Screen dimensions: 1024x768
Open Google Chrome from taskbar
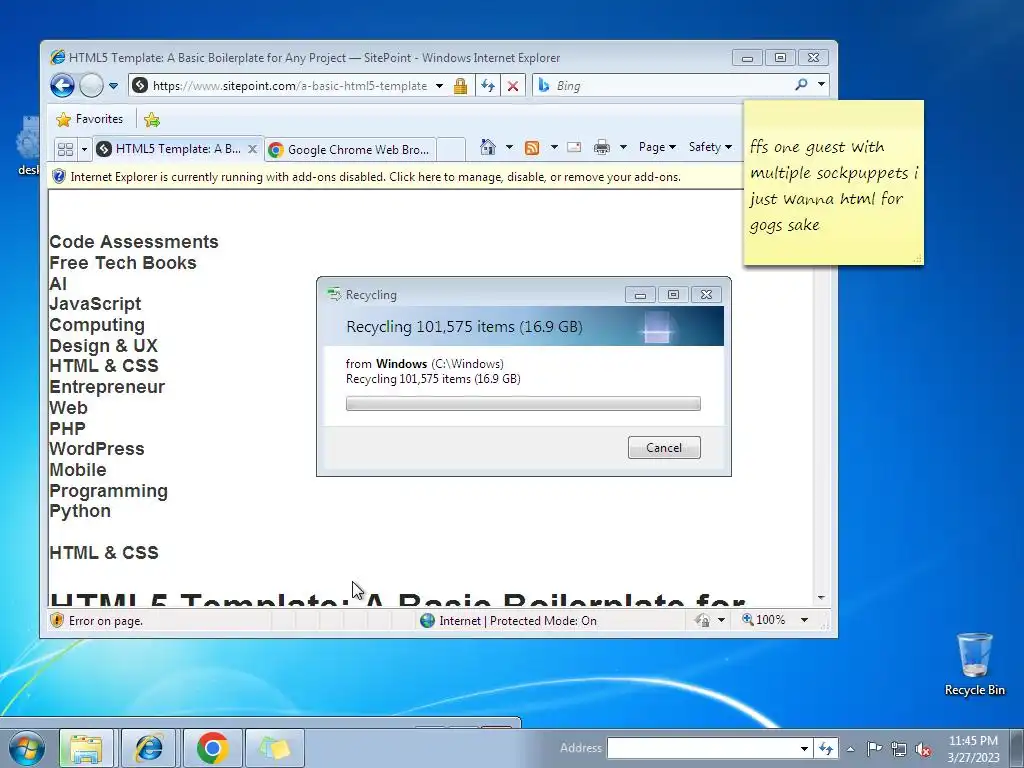point(212,748)
